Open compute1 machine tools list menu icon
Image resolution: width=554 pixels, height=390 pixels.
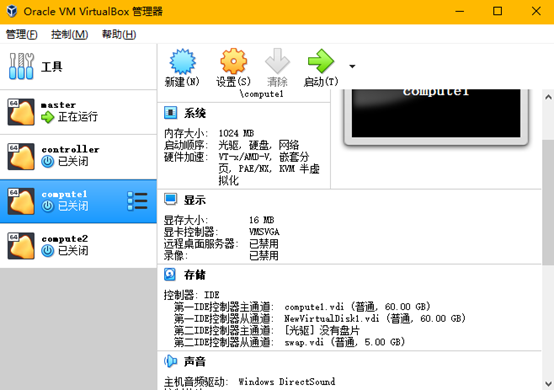(x=137, y=201)
